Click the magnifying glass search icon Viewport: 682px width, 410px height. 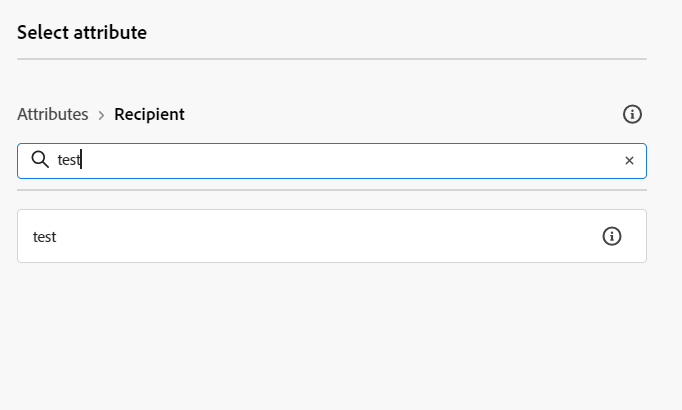tap(40, 160)
